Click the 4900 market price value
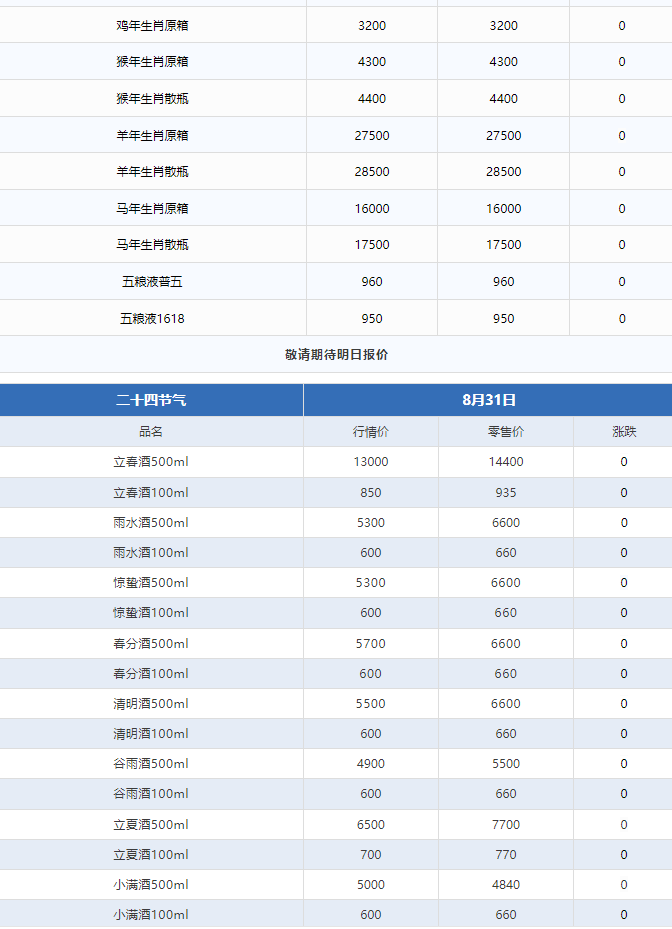Viewport: 672px width, 929px height. click(x=371, y=764)
